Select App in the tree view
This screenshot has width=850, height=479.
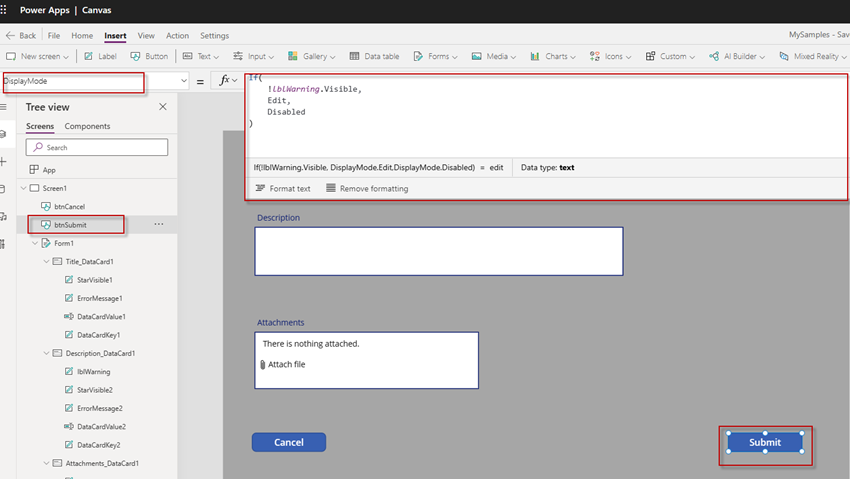coord(49,170)
